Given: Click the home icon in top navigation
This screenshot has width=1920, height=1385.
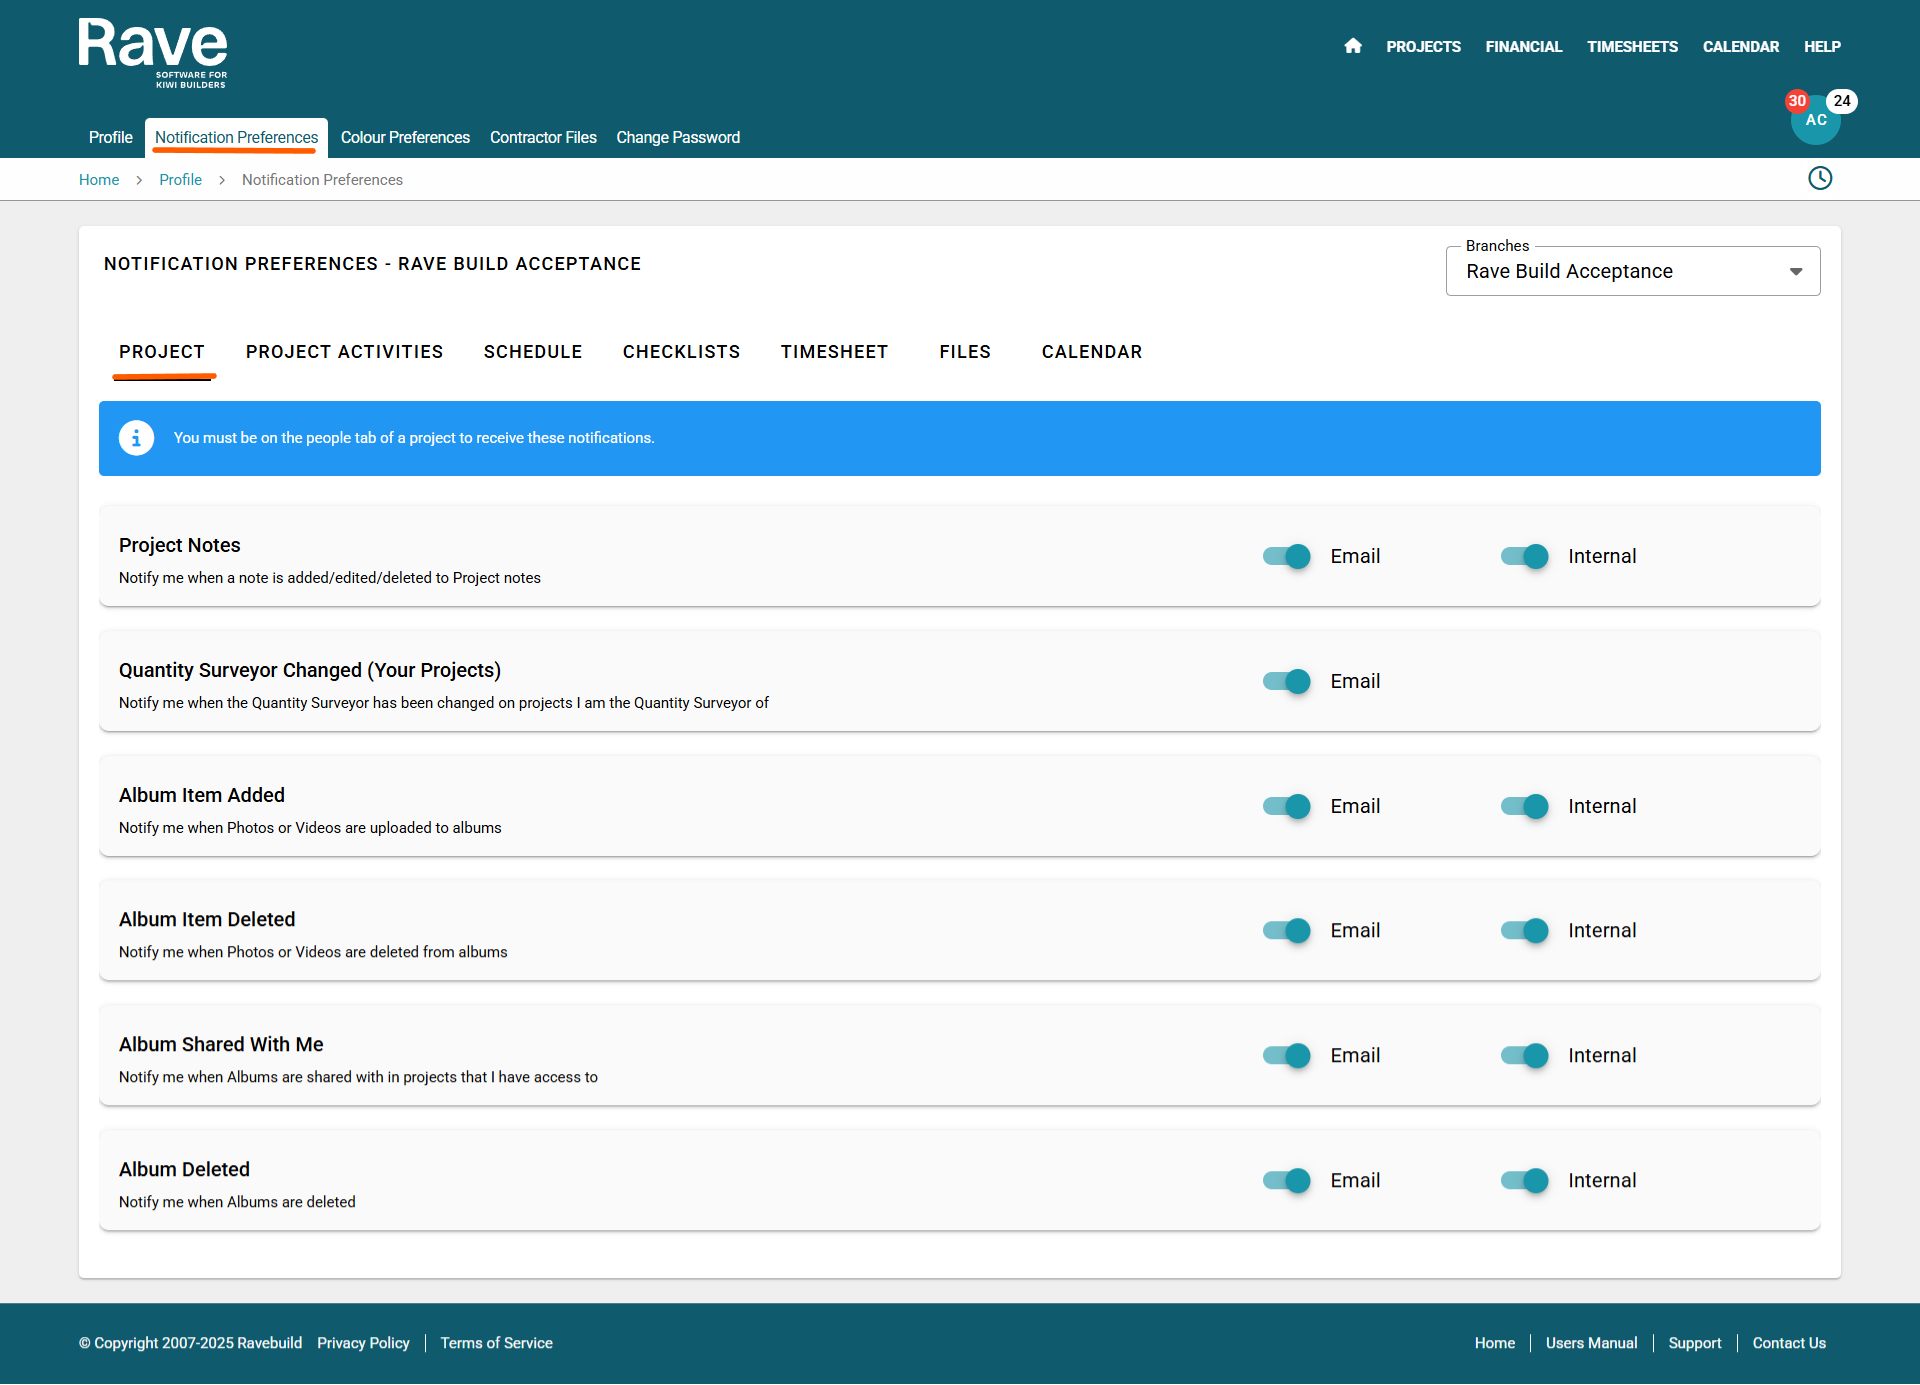Looking at the screenshot, I should click(x=1353, y=46).
